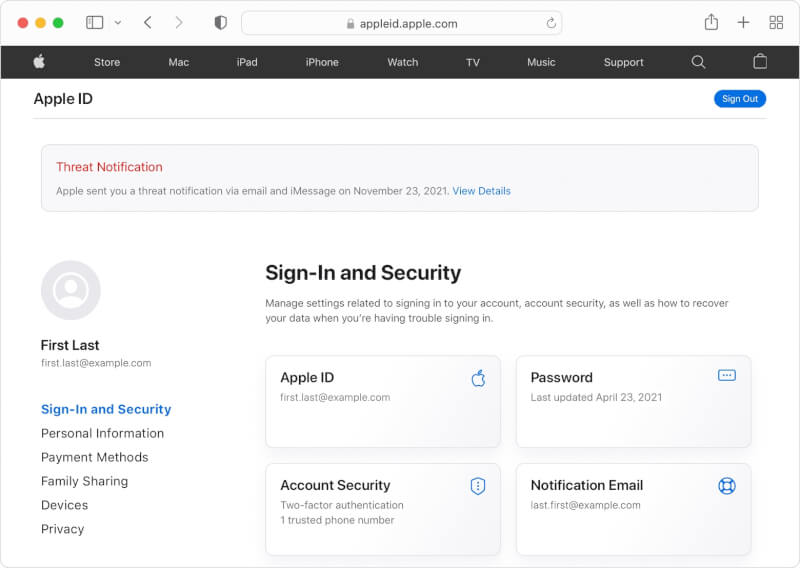Viewport: 800px width, 568px height.
Task: Click the Apple logo in the nav bar
Action: tap(39, 62)
